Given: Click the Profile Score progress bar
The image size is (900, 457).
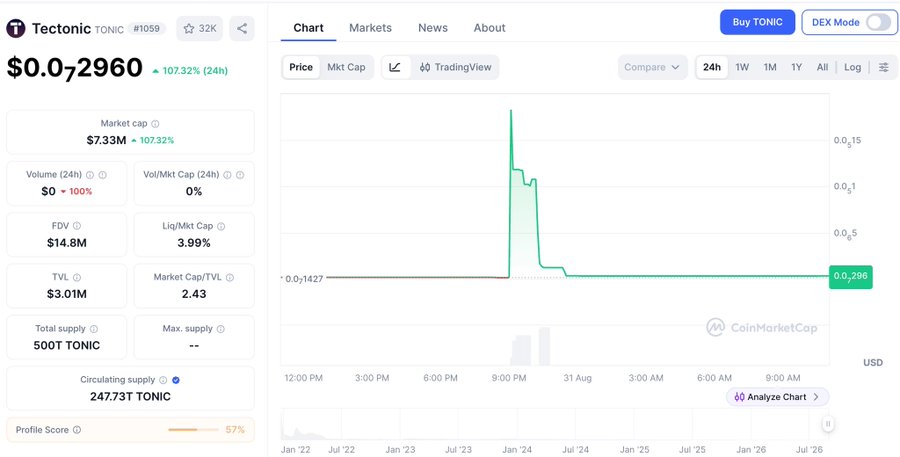Looking at the screenshot, I should click(x=193, y=430).
